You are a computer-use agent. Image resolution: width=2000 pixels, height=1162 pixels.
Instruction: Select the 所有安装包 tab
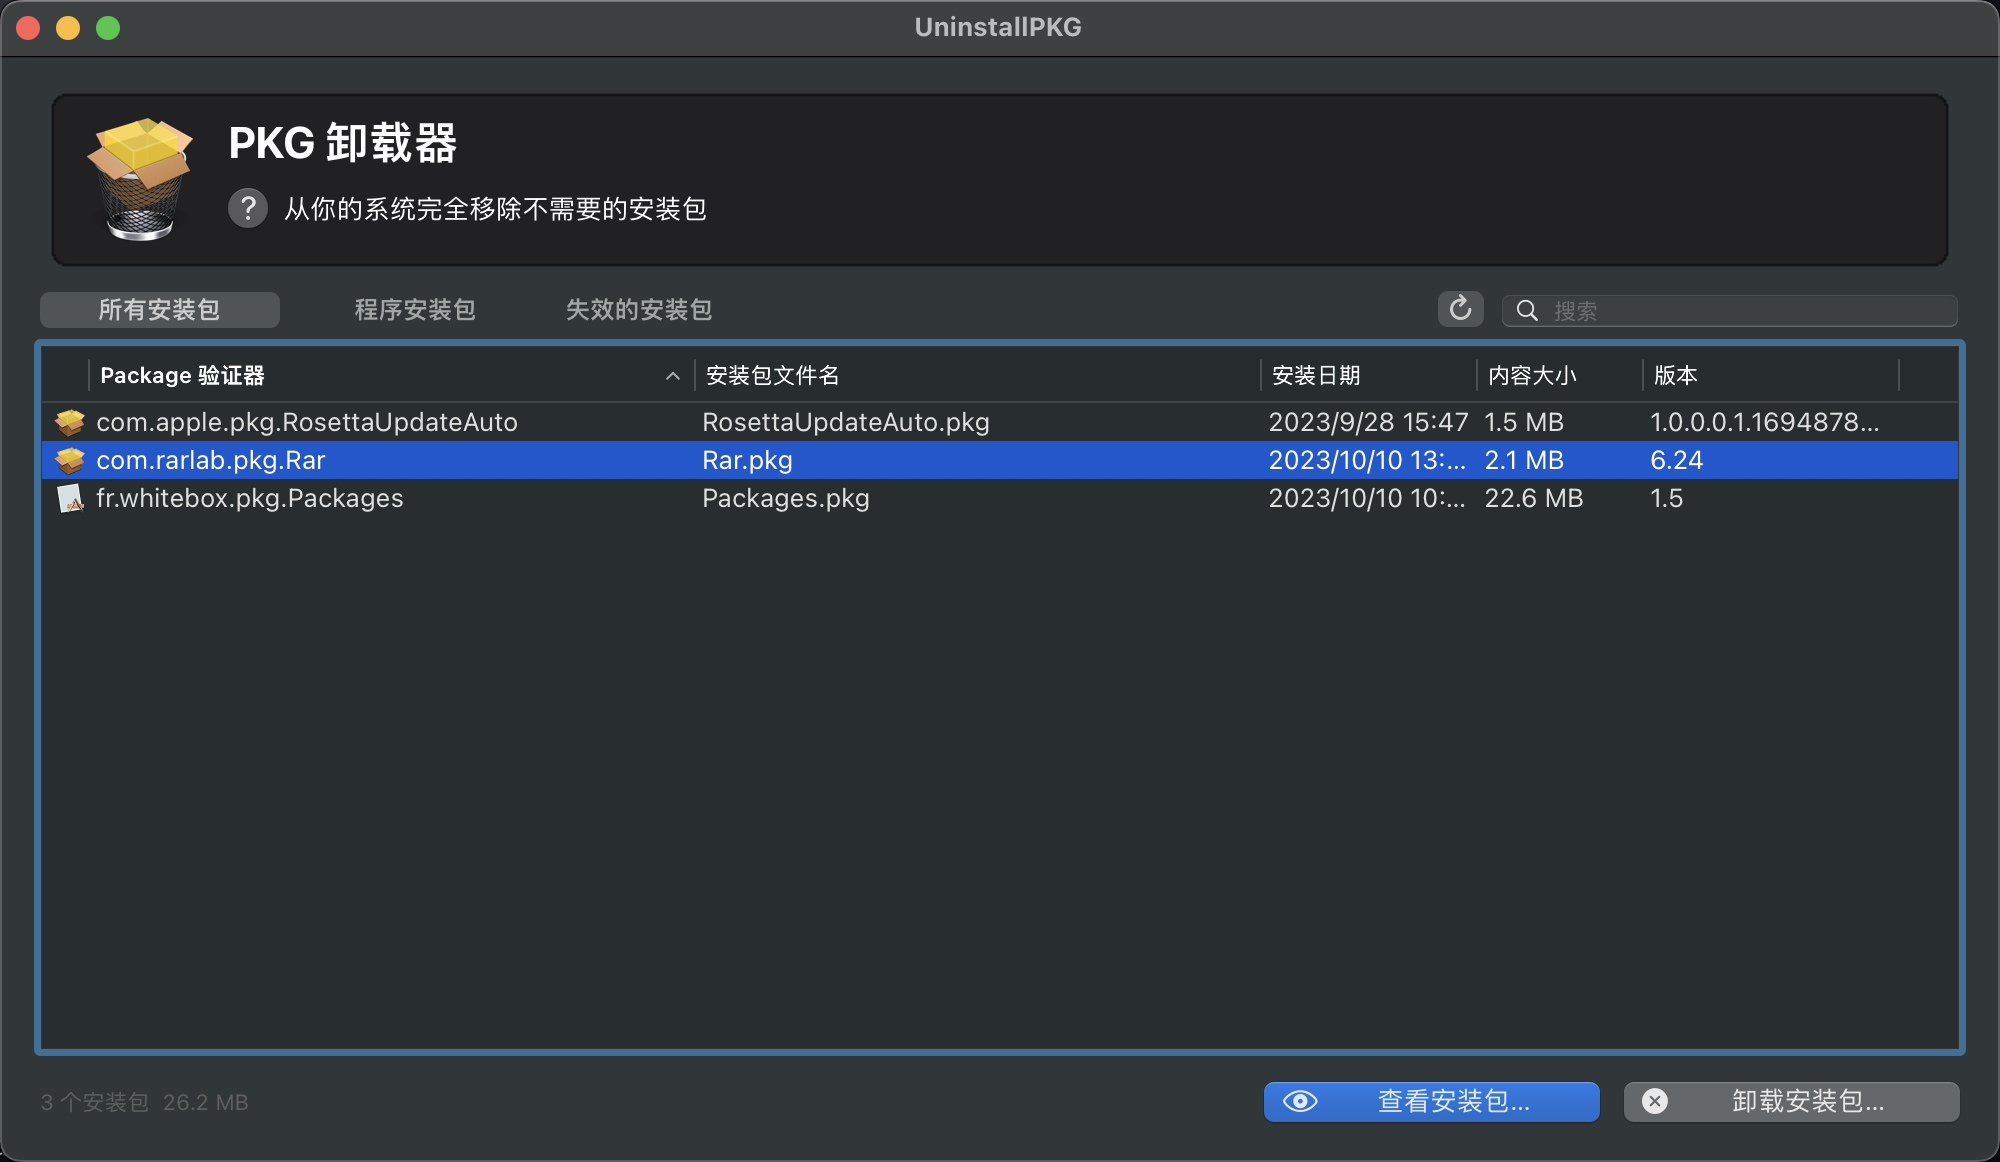159,310
